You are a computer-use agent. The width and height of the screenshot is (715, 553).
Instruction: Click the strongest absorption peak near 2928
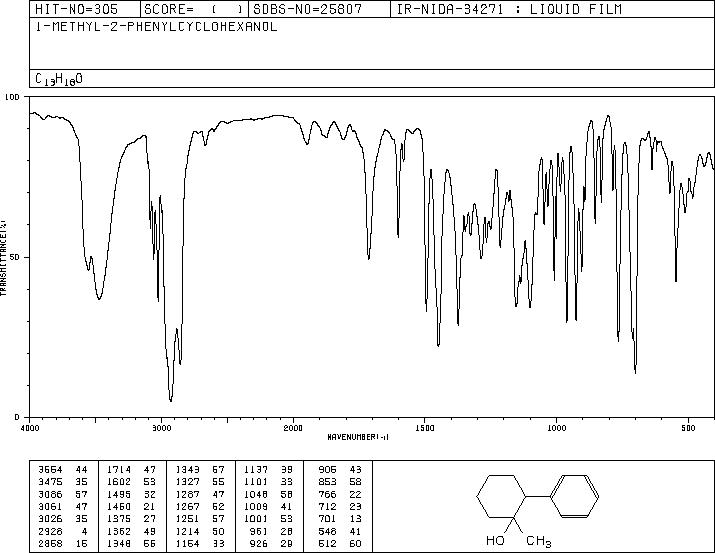pos(171,400)
